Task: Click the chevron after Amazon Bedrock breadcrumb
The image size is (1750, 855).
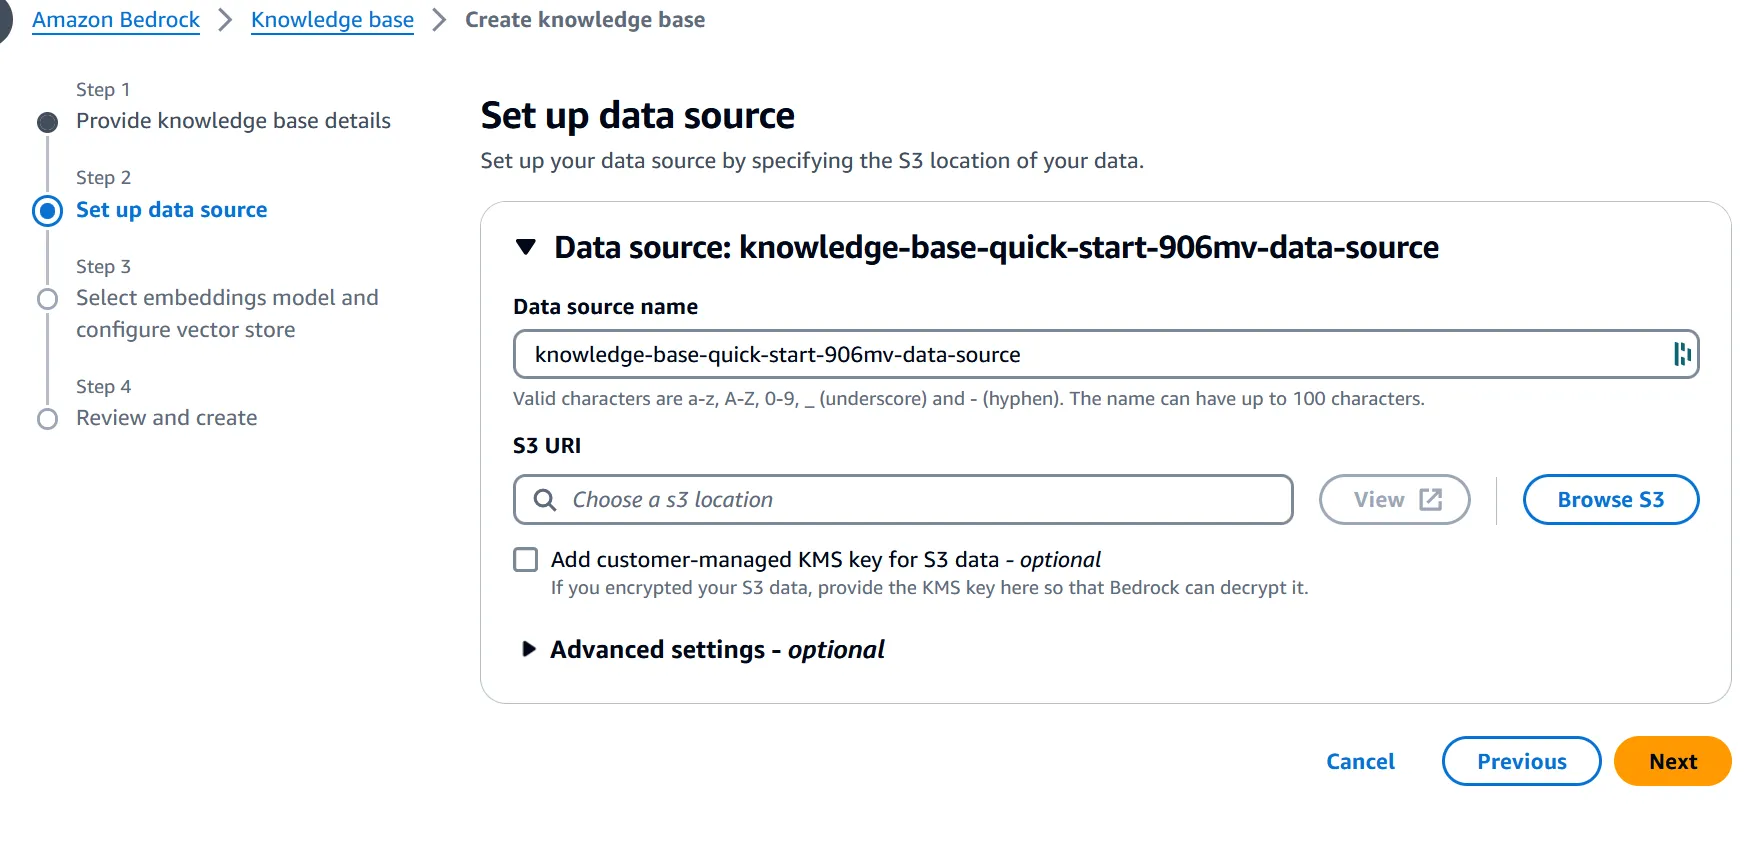Action: pos(222,18)
